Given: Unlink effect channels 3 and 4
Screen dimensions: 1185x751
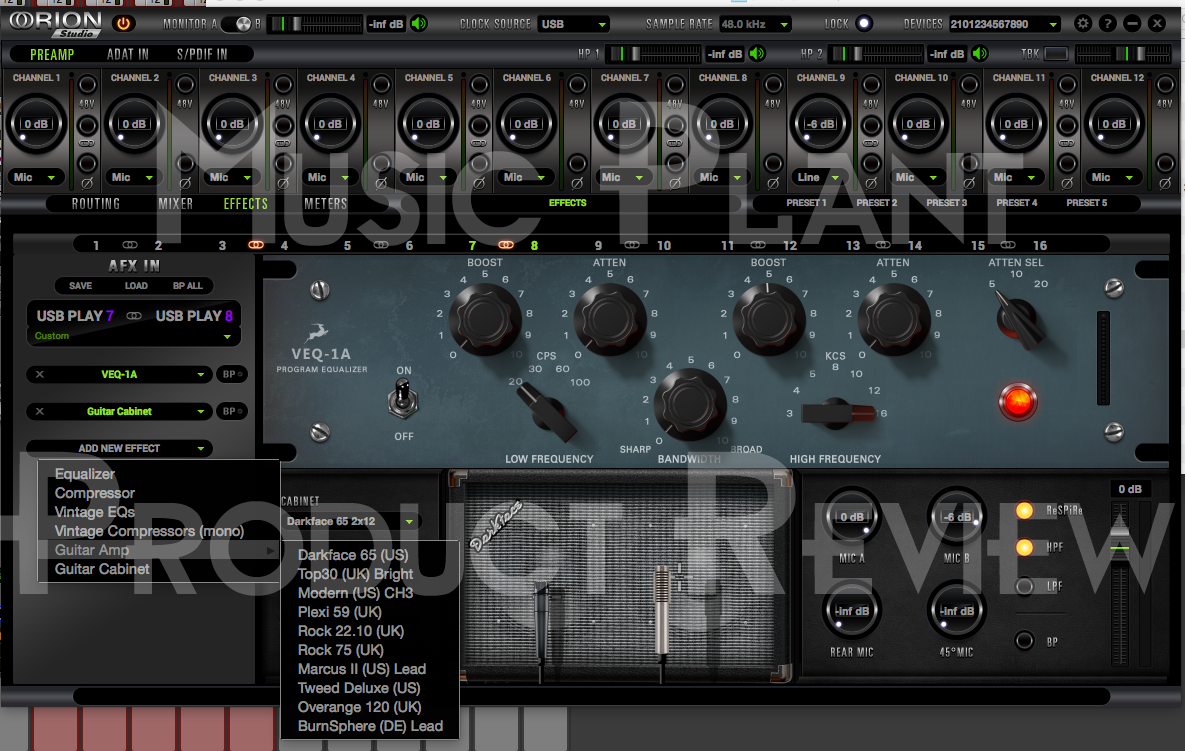Looking at the screenshot, I should 255,245.
